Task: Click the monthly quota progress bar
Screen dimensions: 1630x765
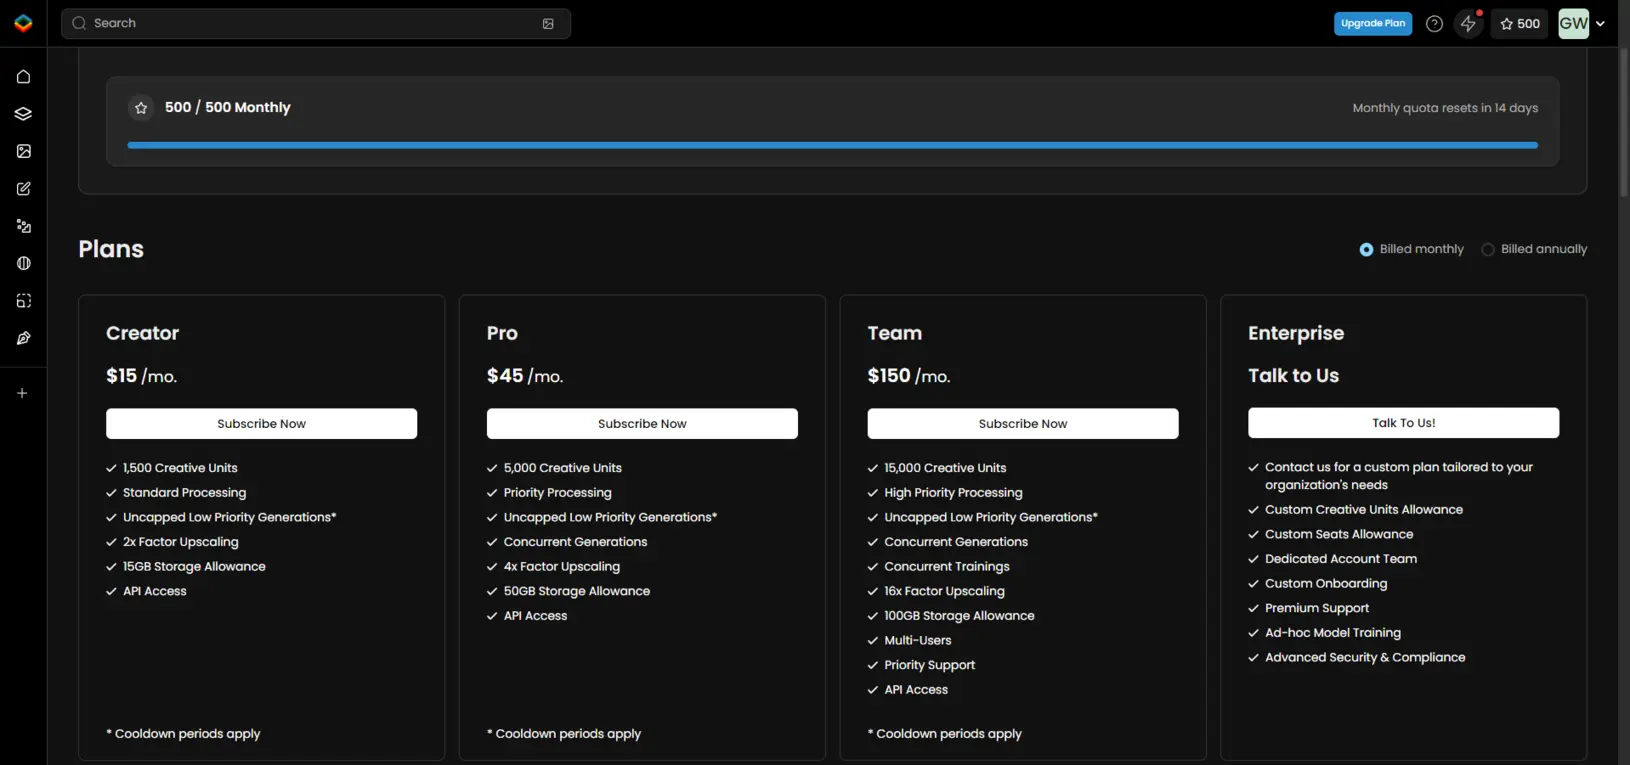Action: click(x=832, y=146)
